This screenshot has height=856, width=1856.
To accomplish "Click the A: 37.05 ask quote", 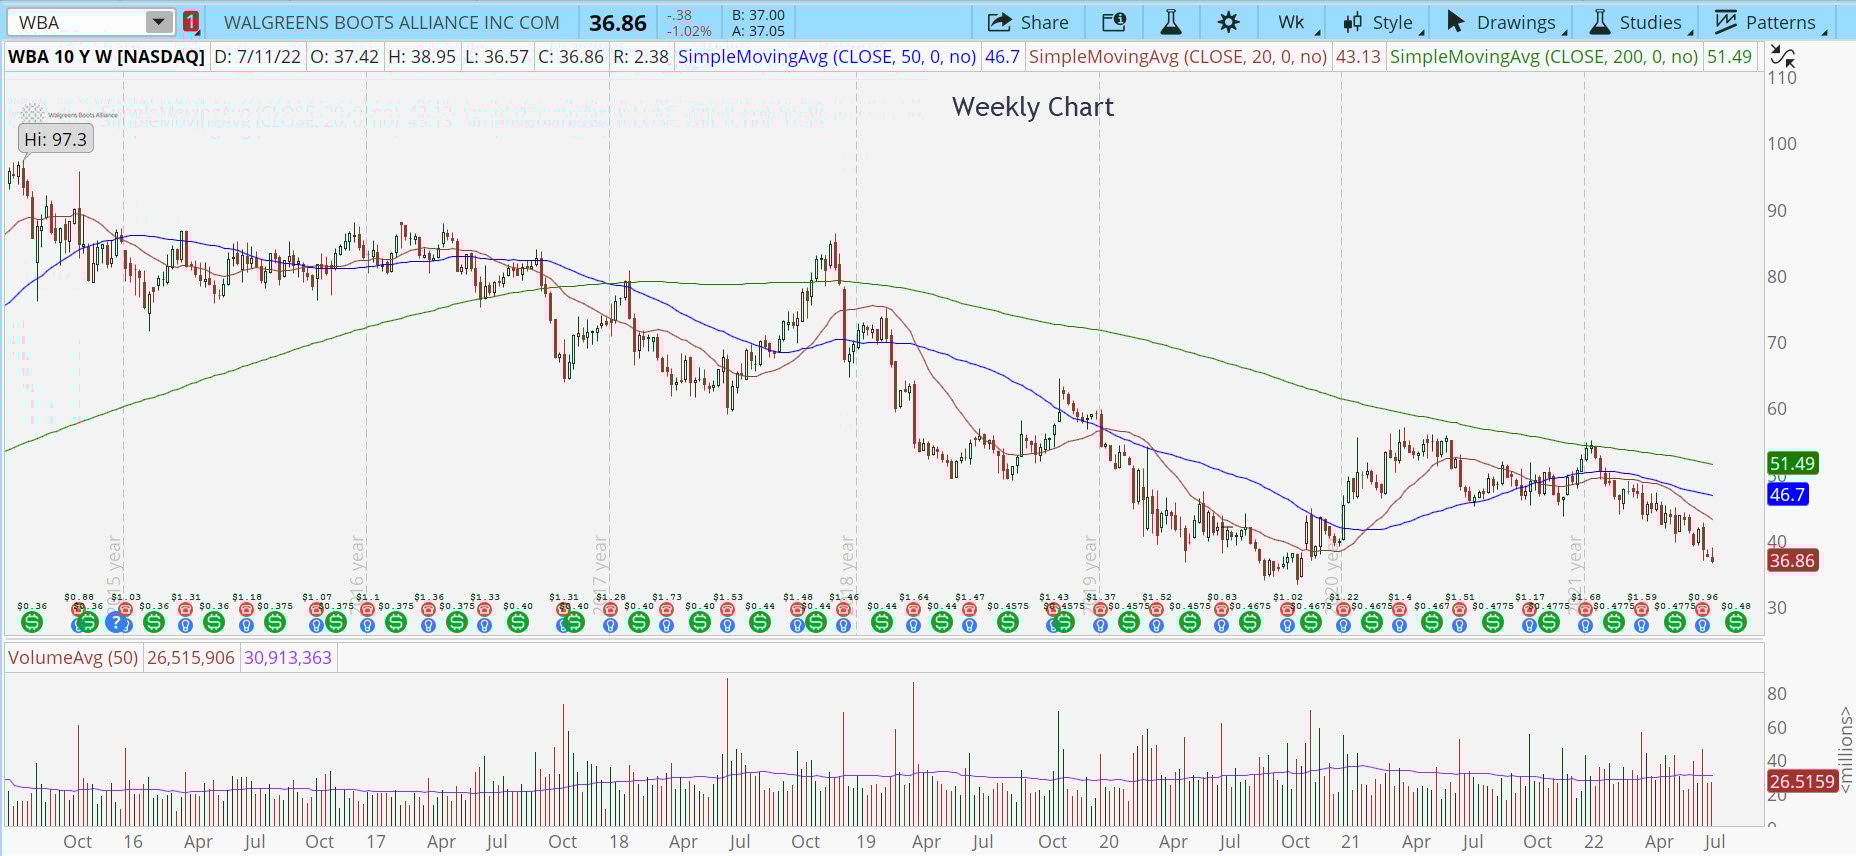I will click(758, 31).
